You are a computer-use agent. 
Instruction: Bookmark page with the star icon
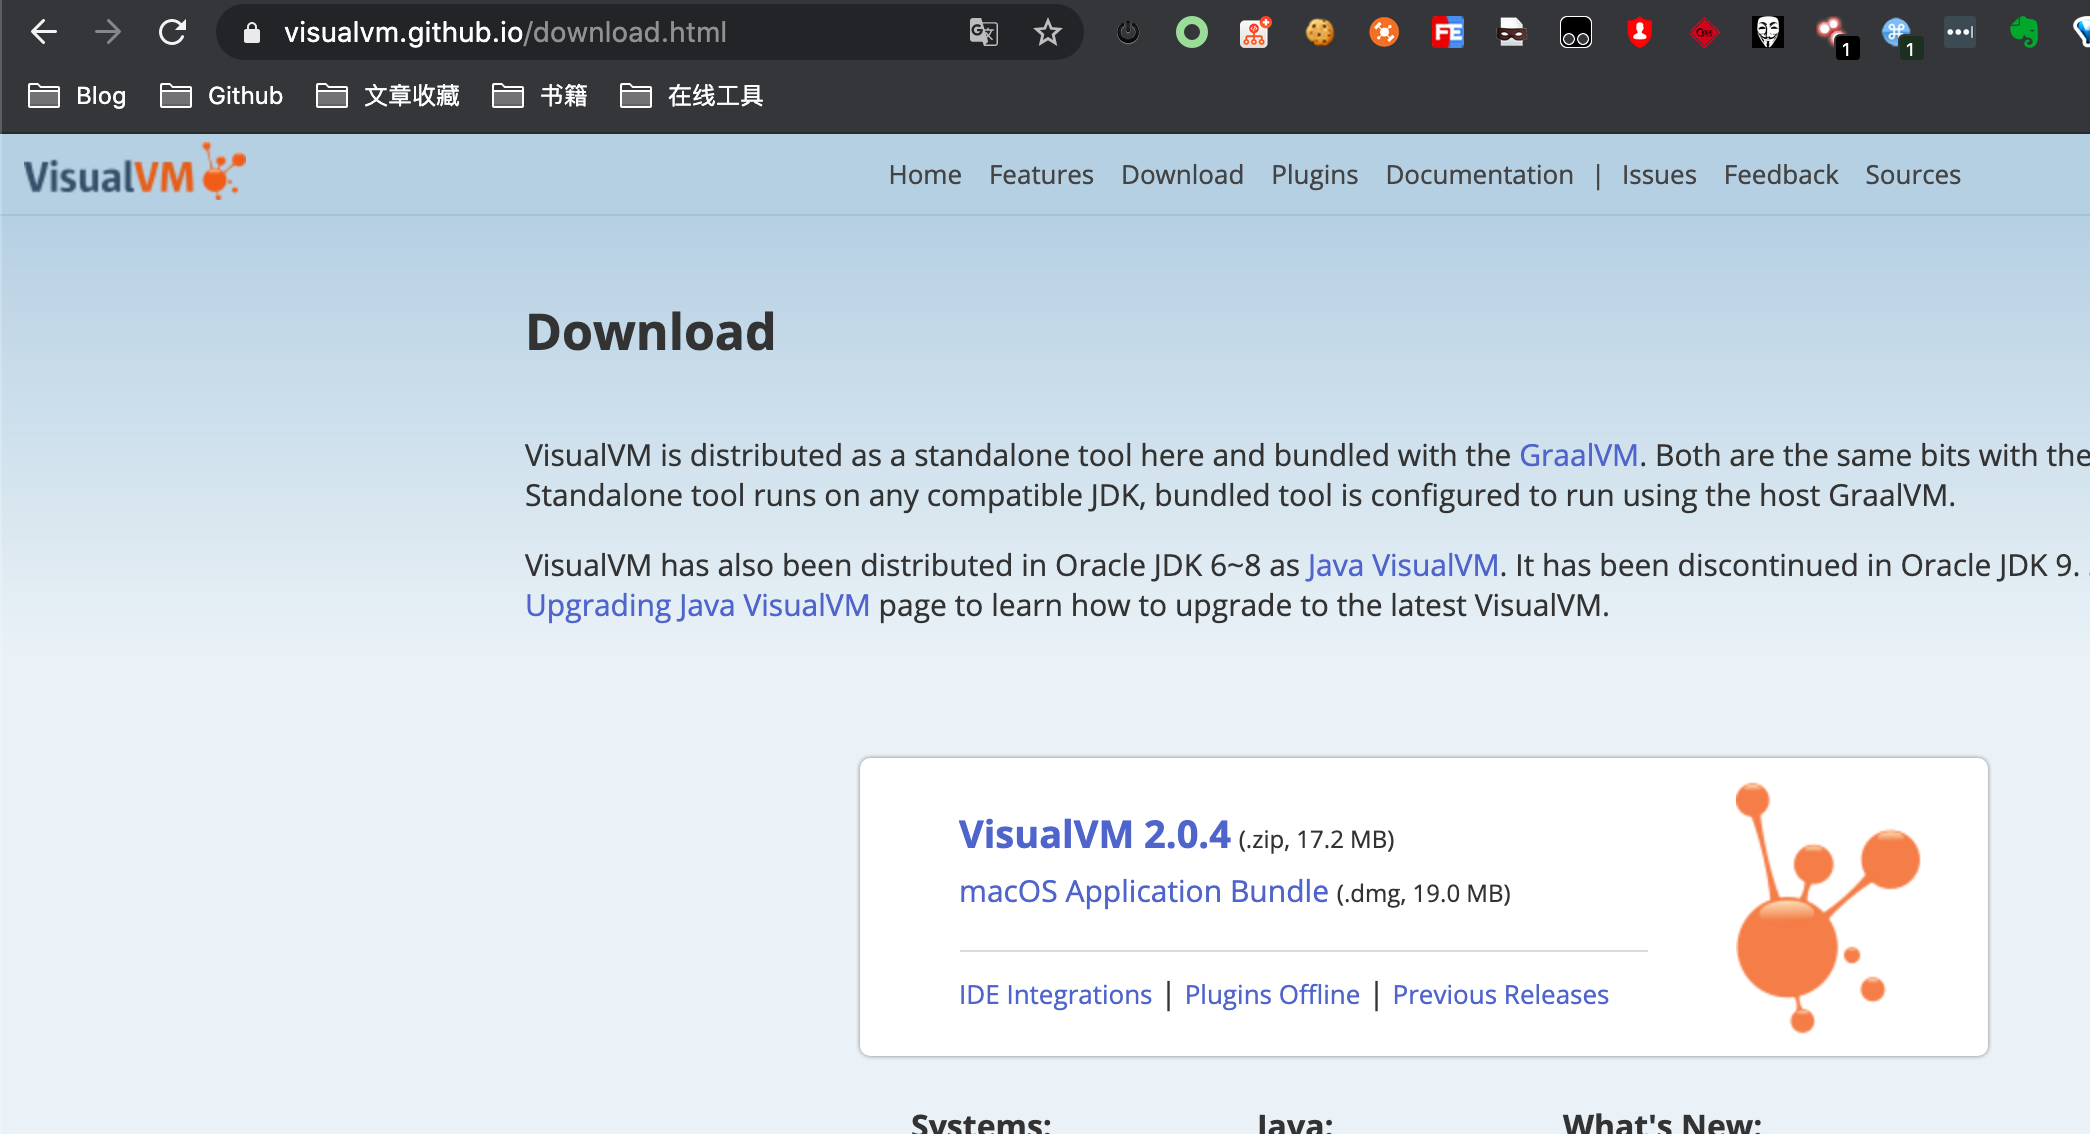pyautogui.click(x=1047, y=33)
